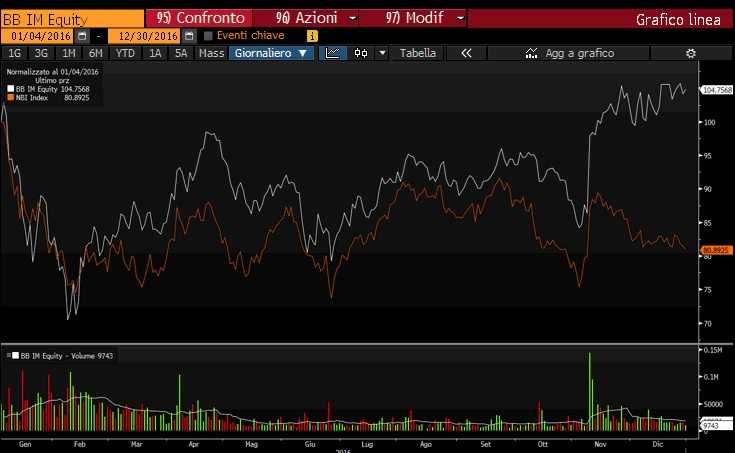Viewport: 735px width, 453px height.
Task: Expand the Giornaliero period dropdown
Action: tap(270, 53)
